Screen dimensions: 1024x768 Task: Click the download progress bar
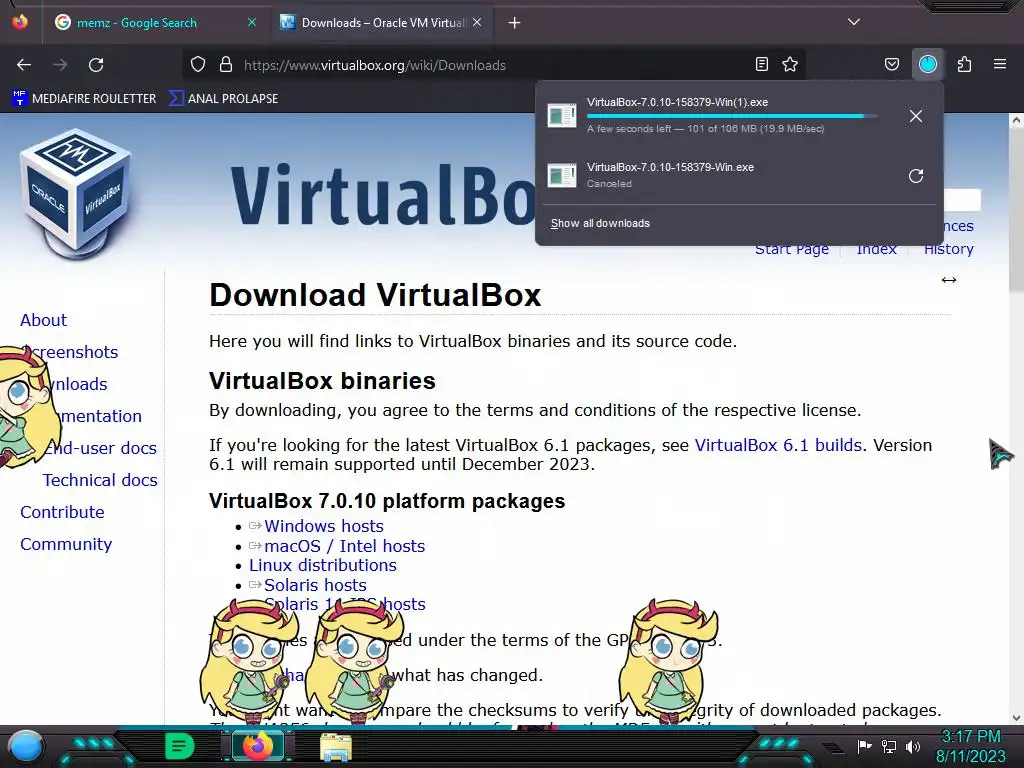tap(732, 116)
